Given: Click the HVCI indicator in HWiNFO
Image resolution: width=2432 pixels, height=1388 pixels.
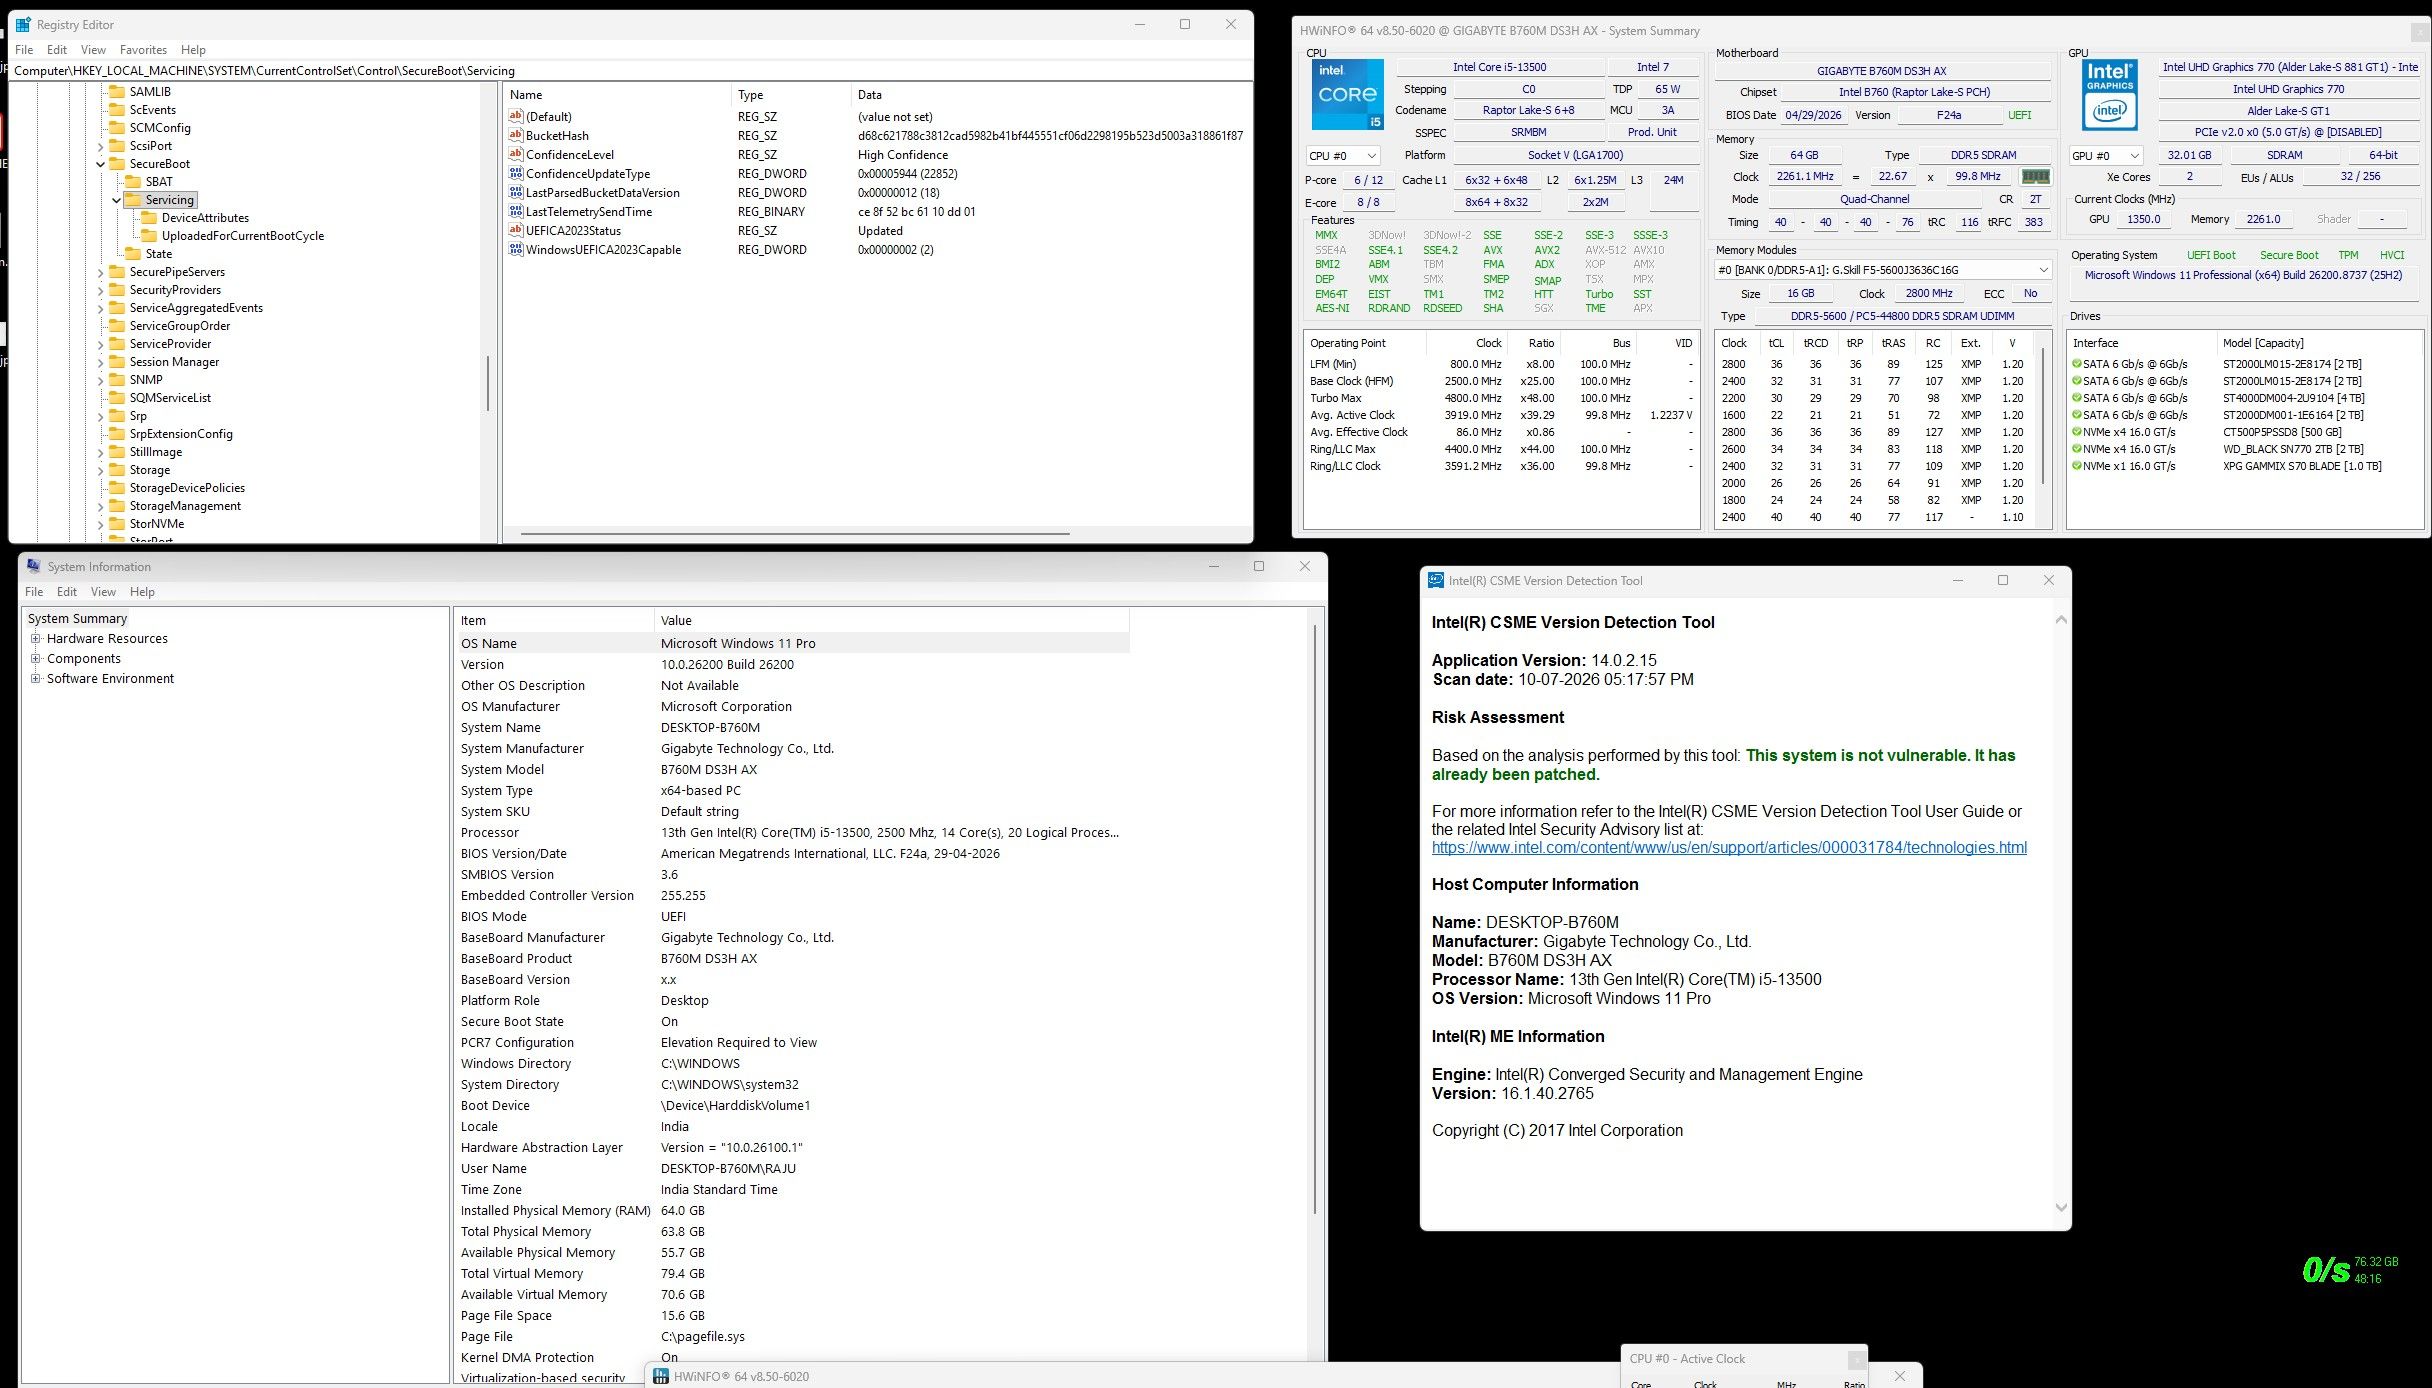Looking at the screenshot, I should 2392,255.
